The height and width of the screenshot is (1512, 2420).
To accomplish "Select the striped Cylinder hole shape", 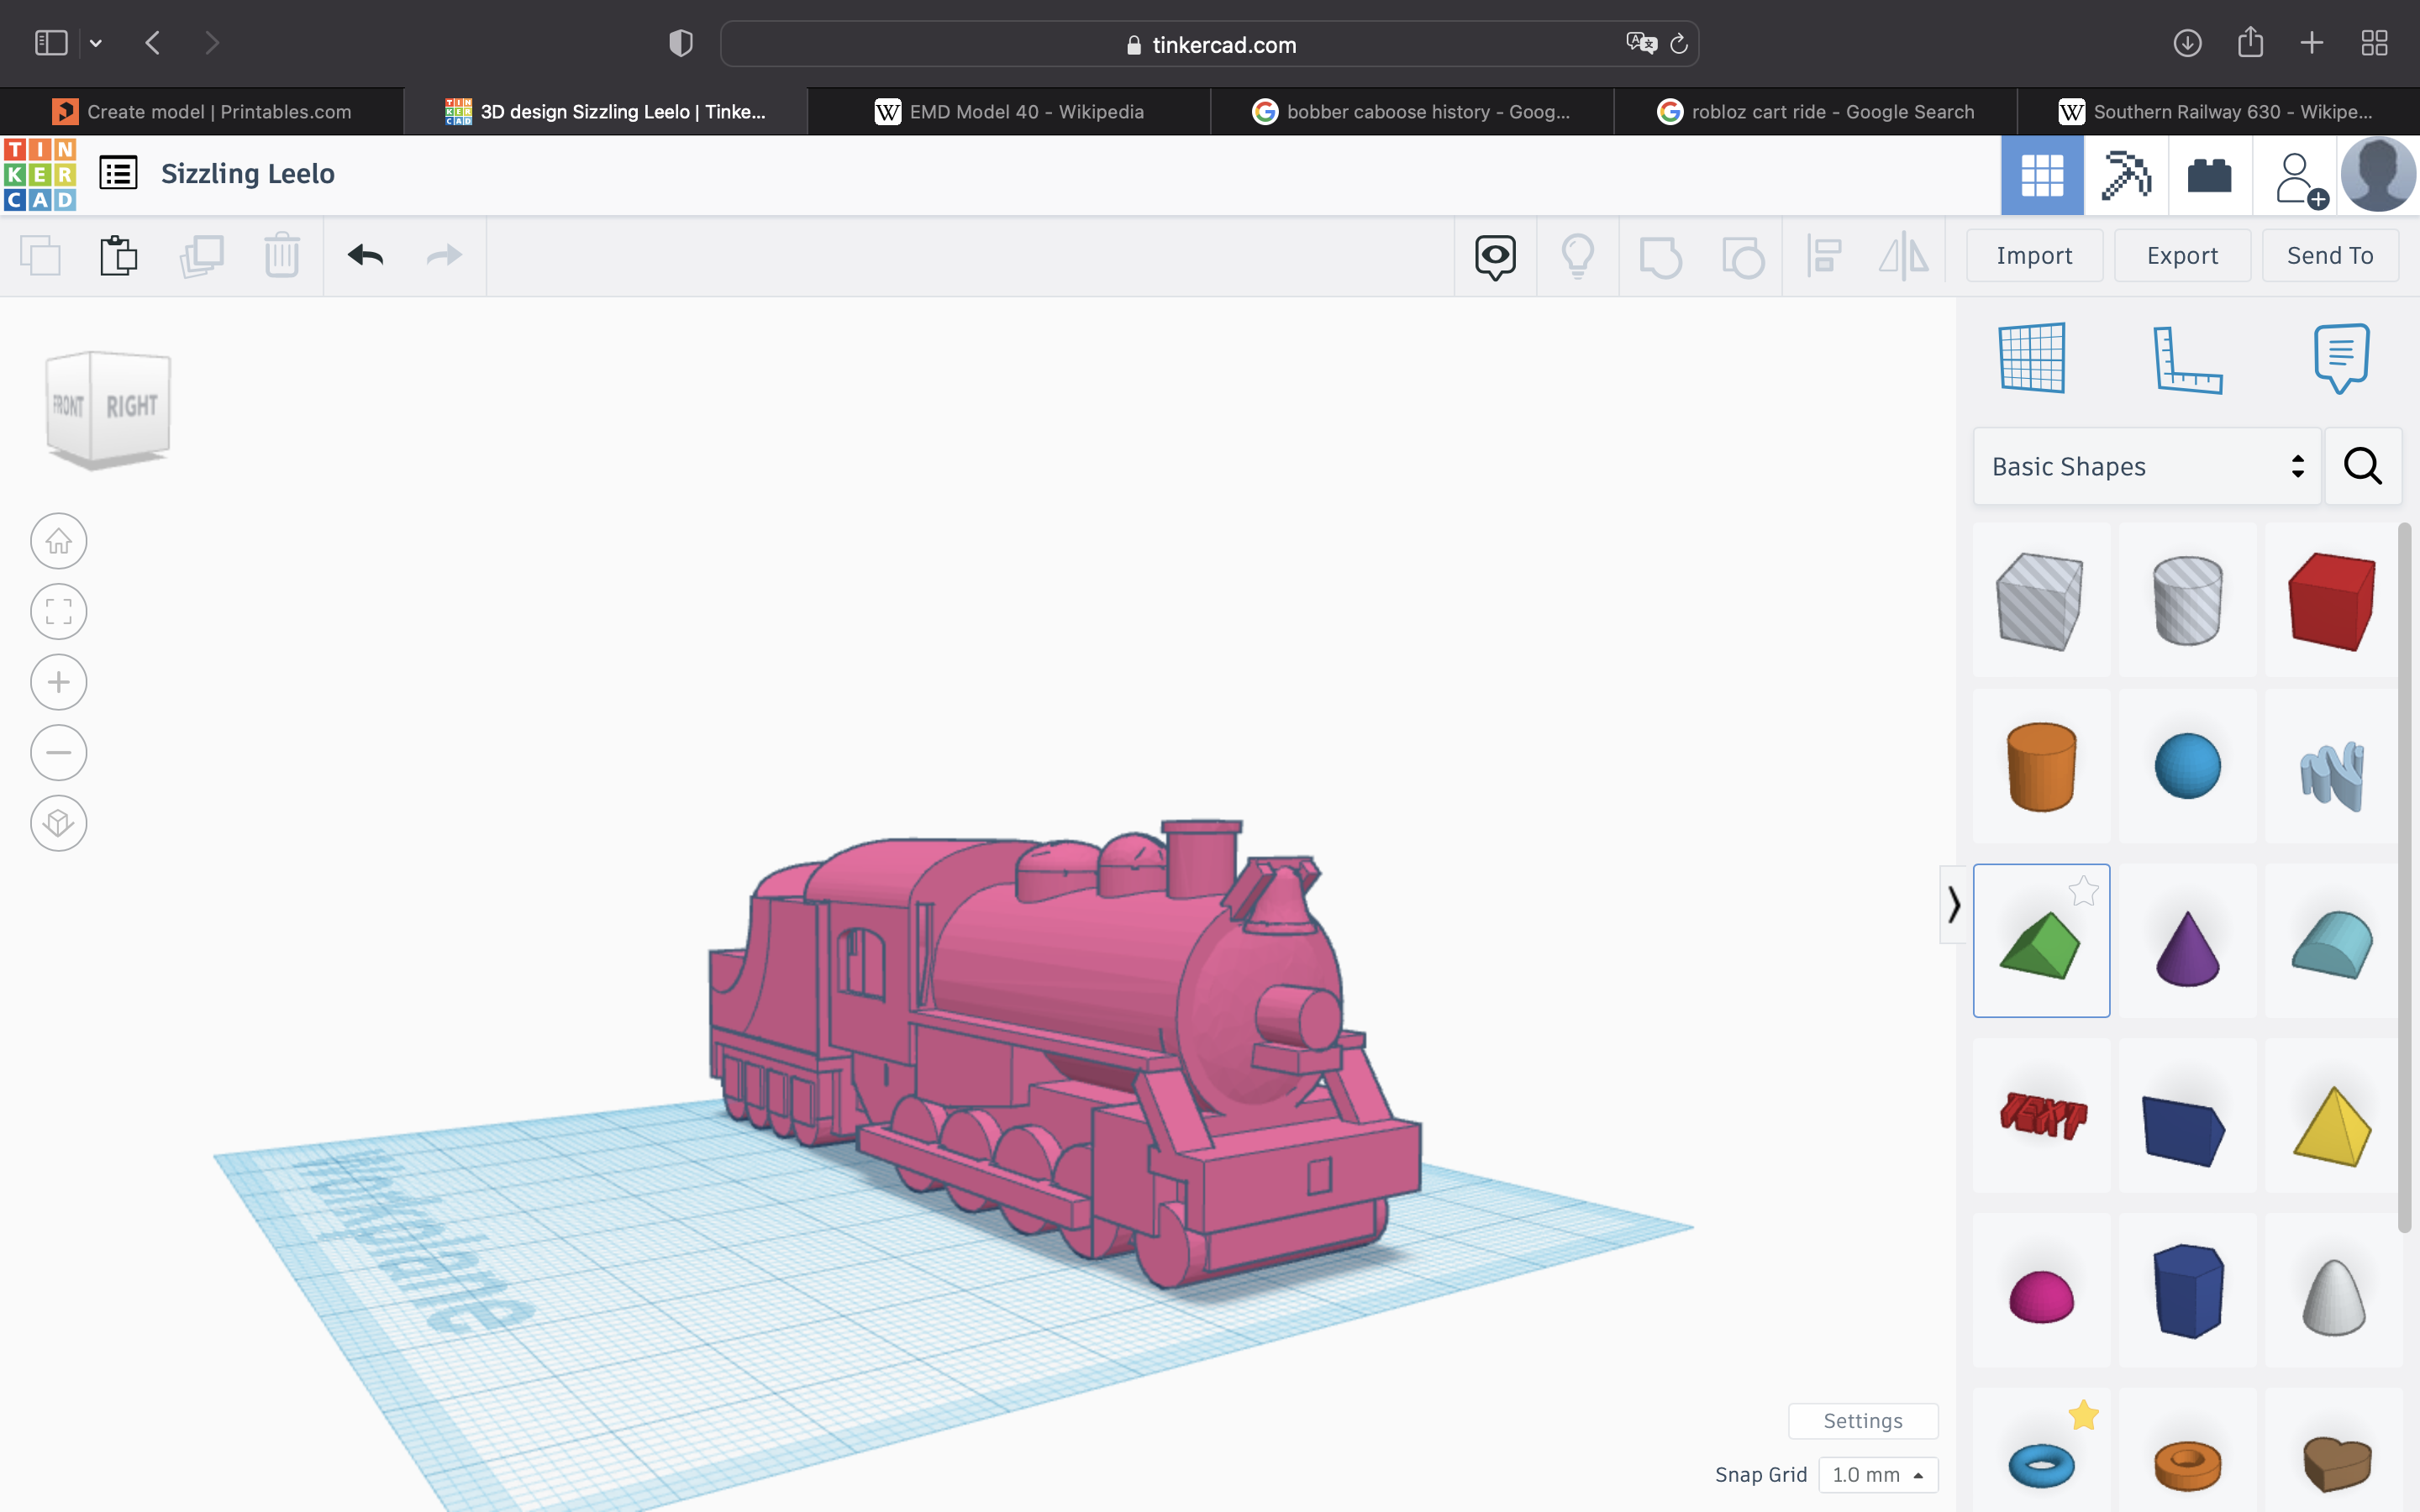I will tap(2187, 601).
